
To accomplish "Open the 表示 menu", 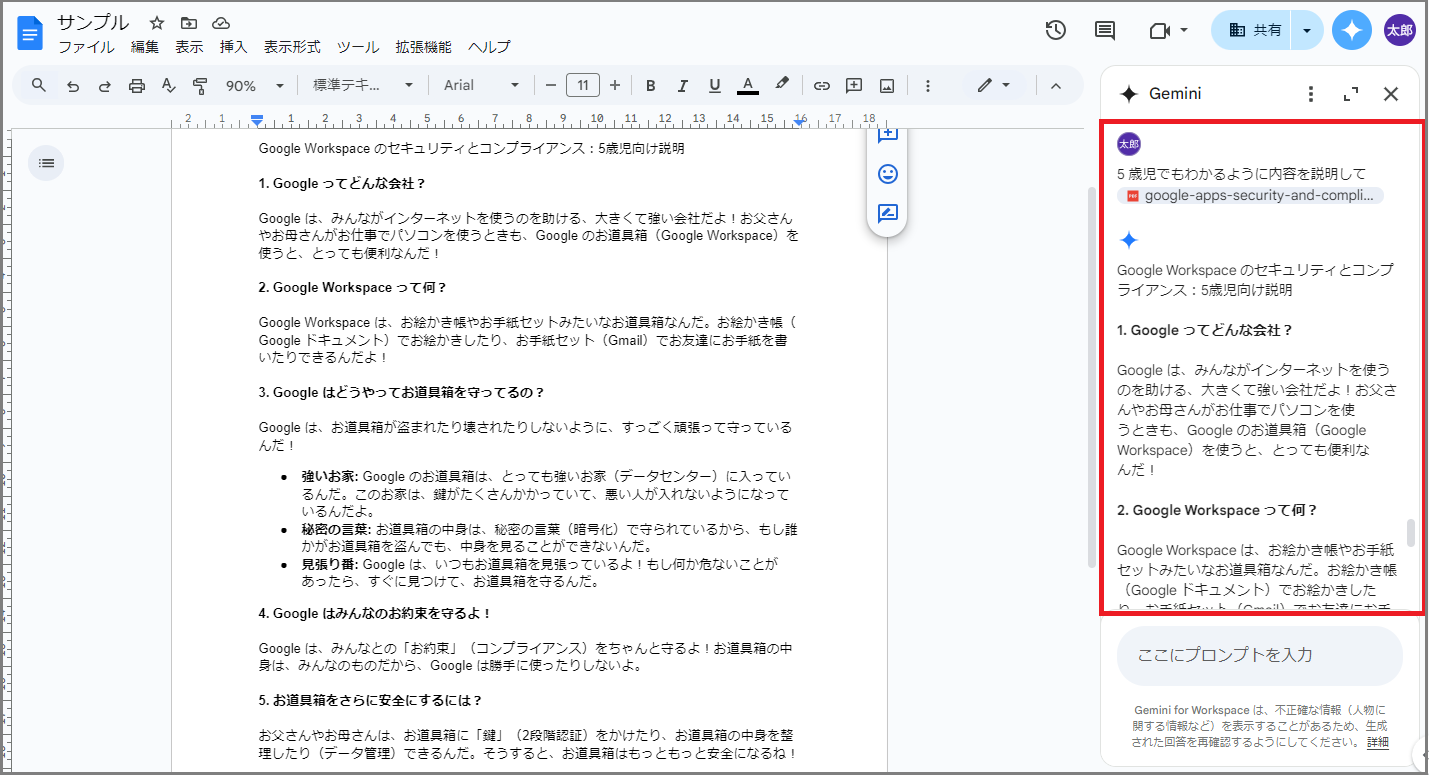I will click(x=189, y=47).
